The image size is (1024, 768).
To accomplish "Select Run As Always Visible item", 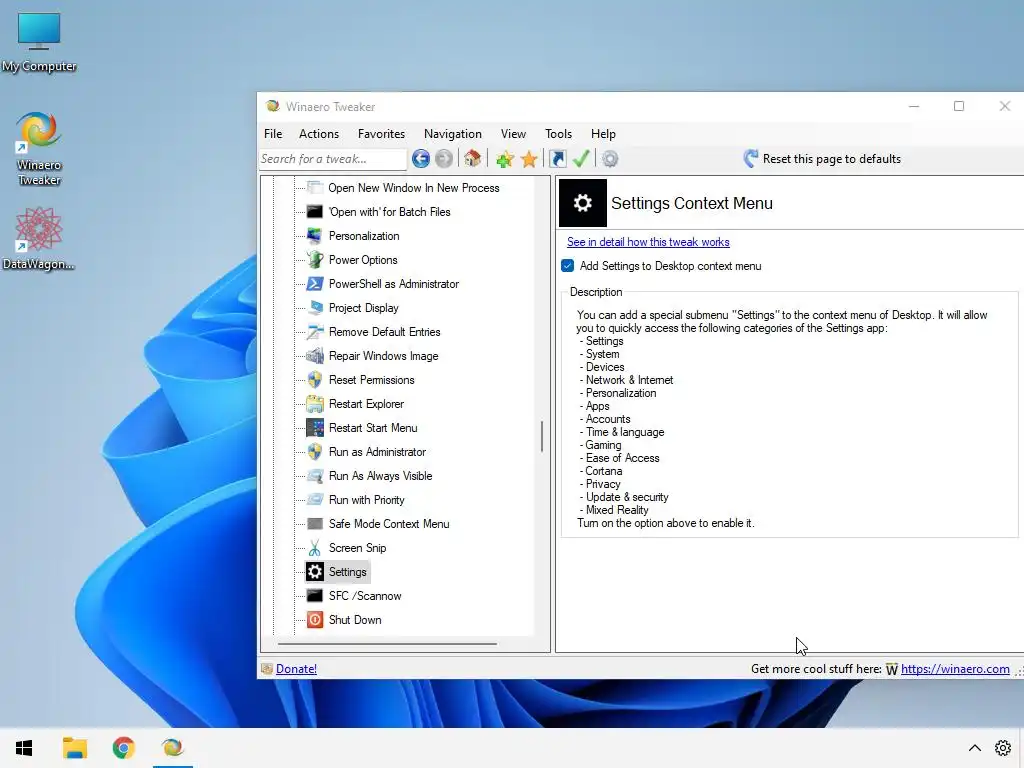I will 380,476.
